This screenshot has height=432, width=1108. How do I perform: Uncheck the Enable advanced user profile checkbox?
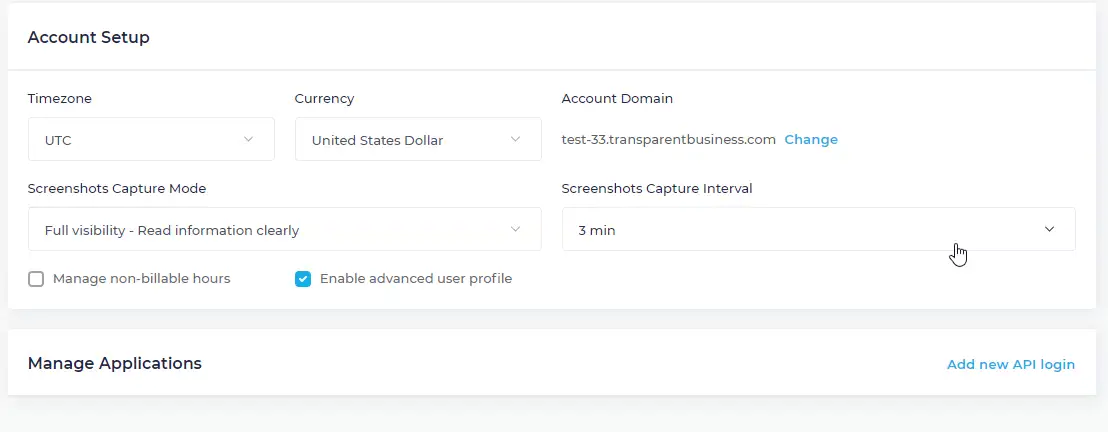click(x=303, y=279)
